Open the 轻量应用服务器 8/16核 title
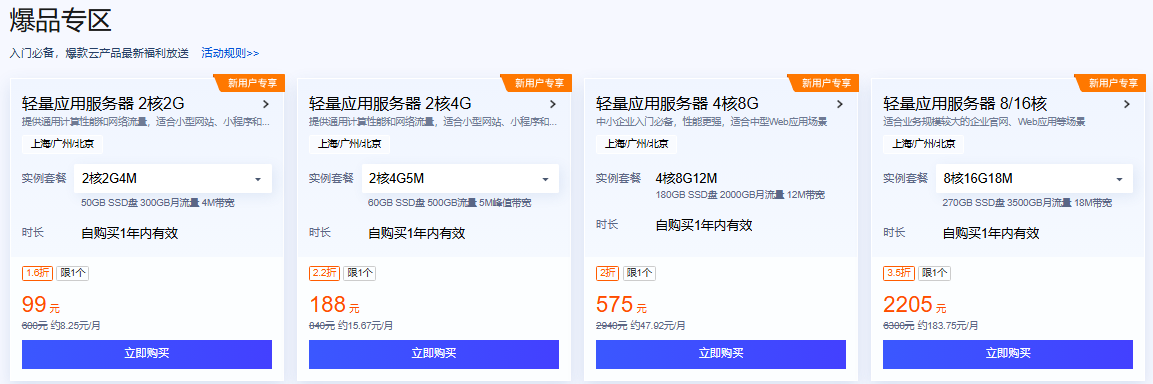Viewport: 1153px width, 384px height. point(965,103)
